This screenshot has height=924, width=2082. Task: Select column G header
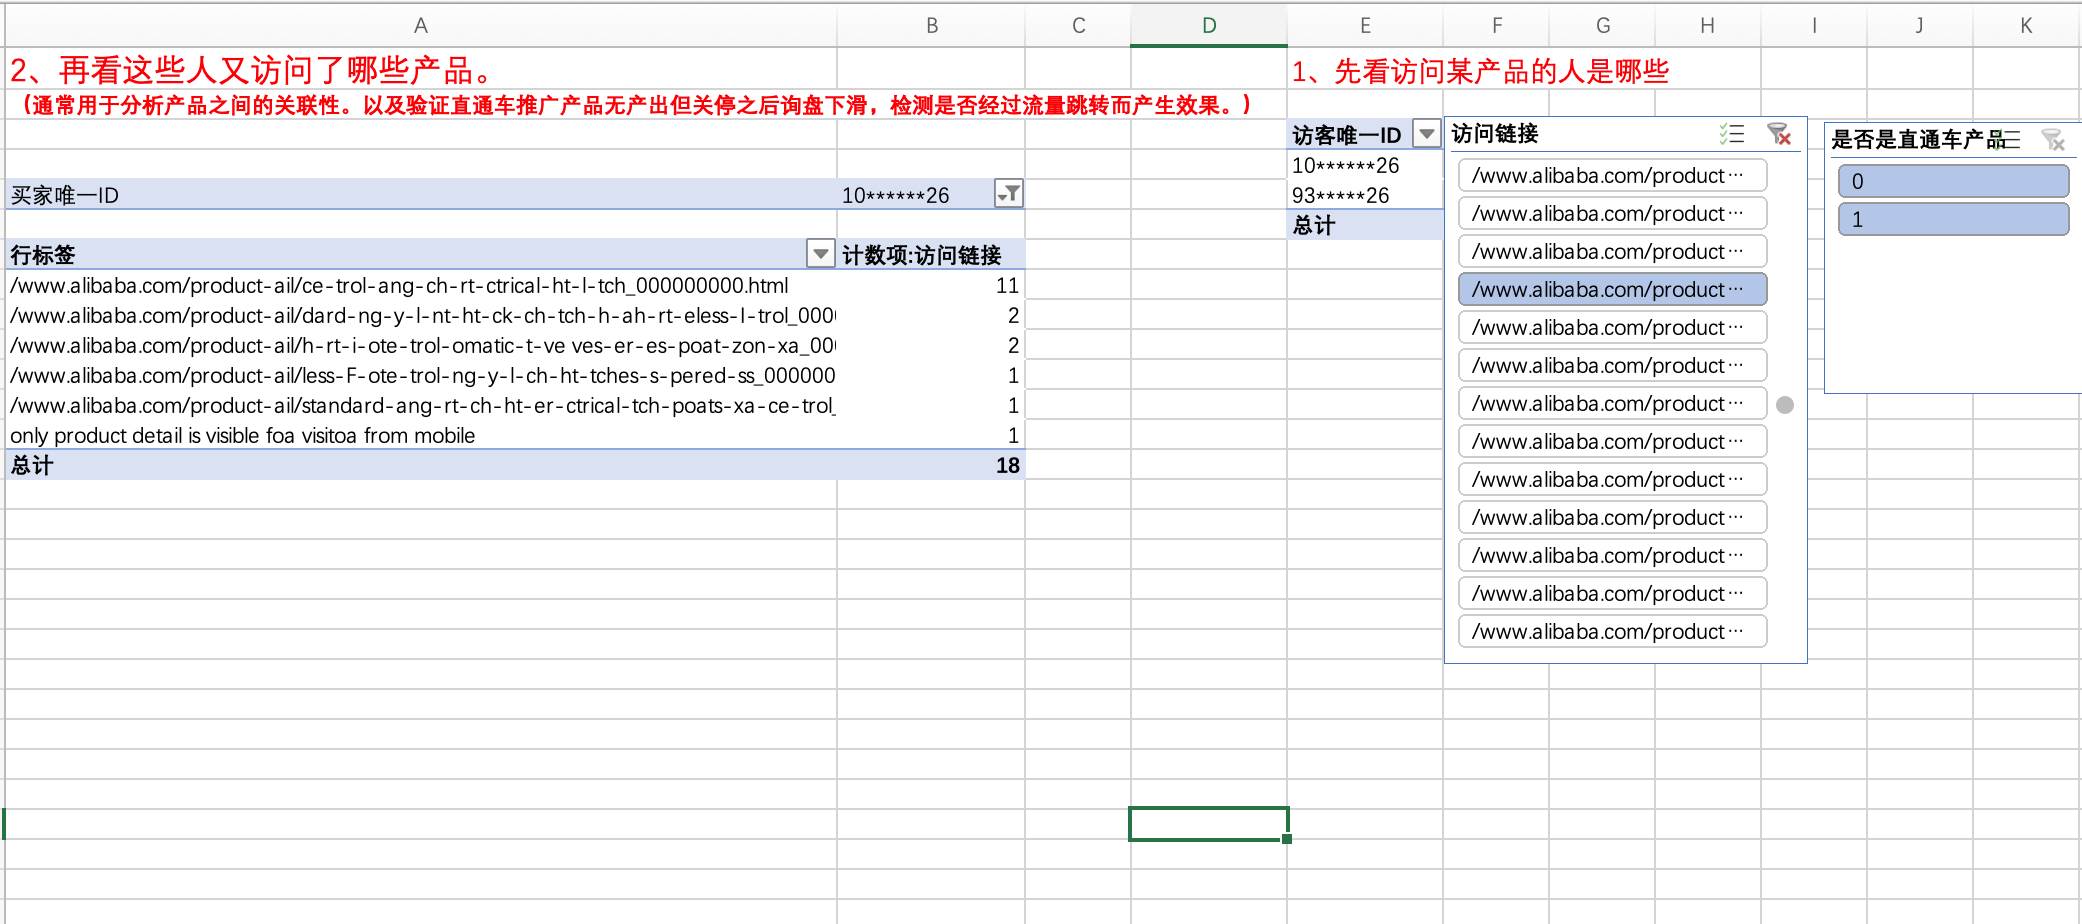(1602, 26)
